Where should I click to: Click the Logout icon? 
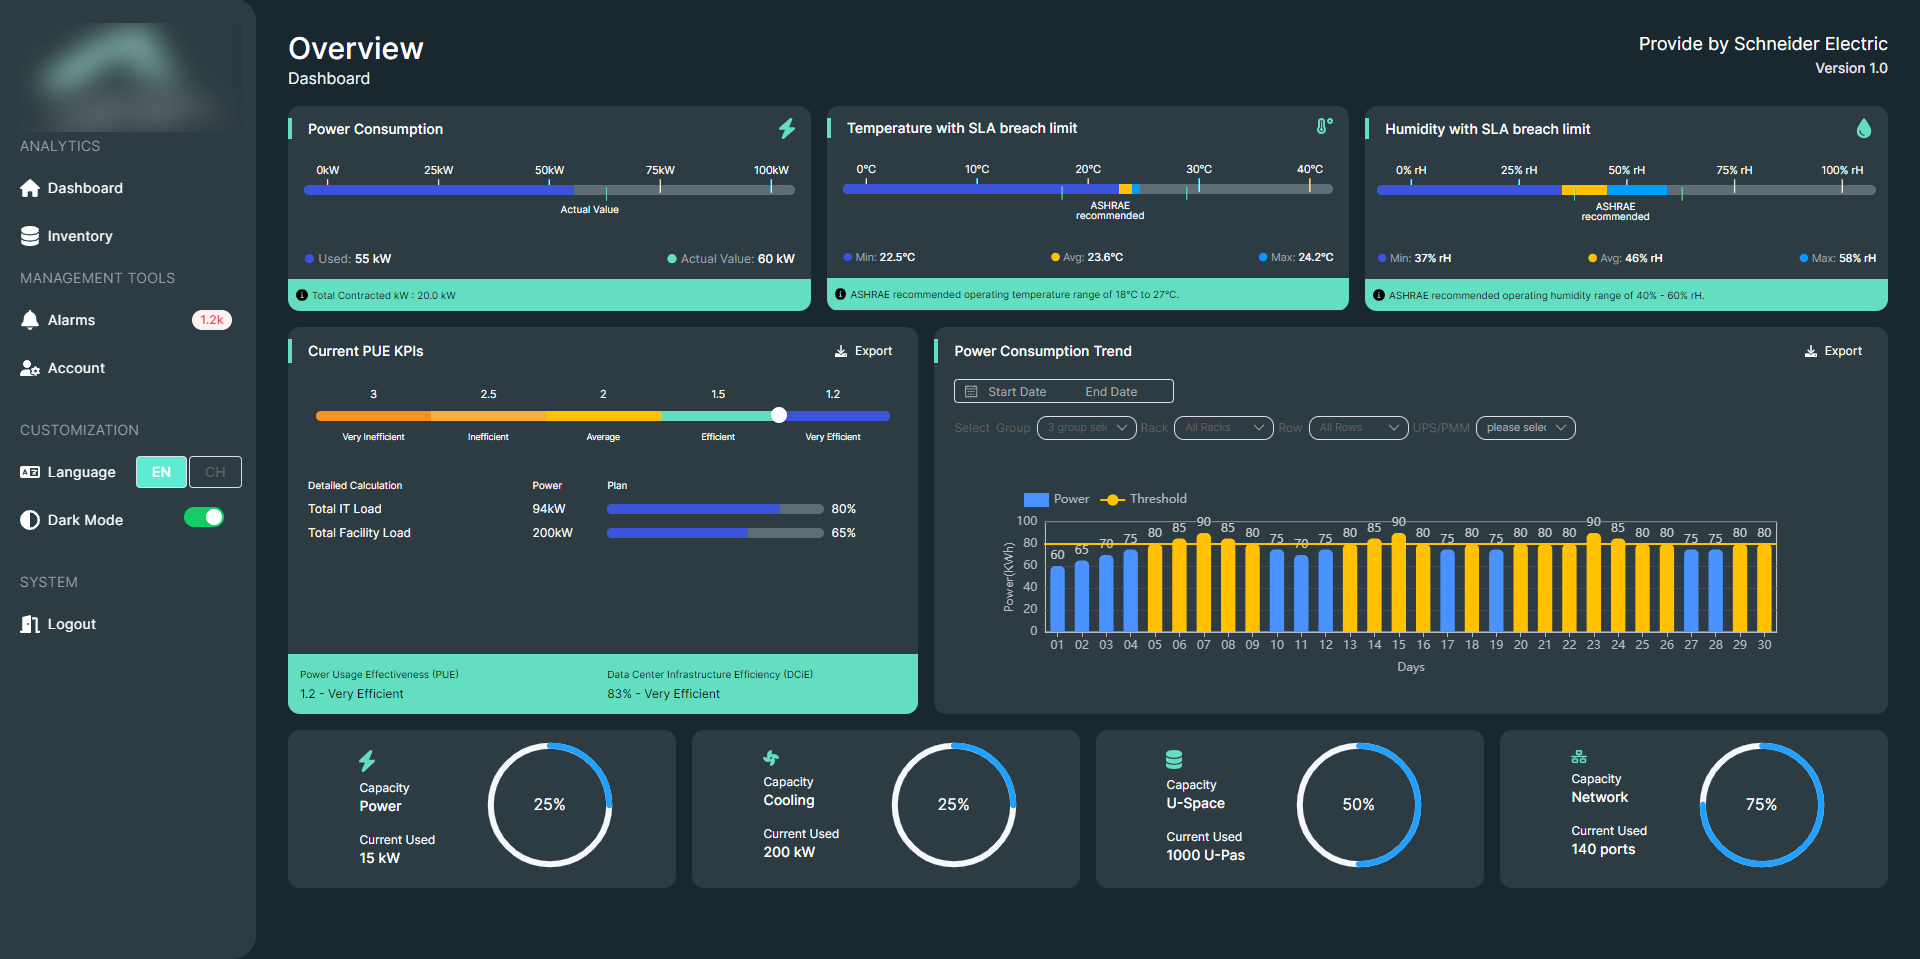coord(28,624)
